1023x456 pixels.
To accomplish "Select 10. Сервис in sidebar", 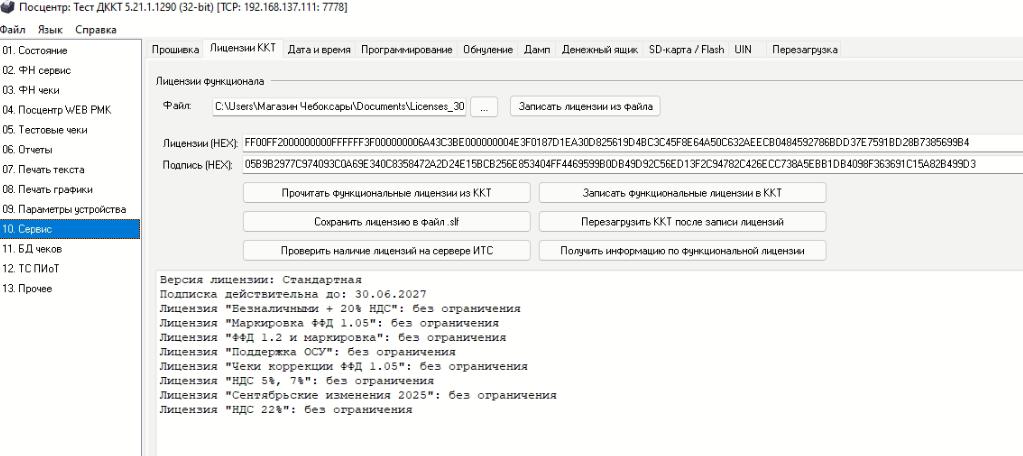I will [70, 229].
